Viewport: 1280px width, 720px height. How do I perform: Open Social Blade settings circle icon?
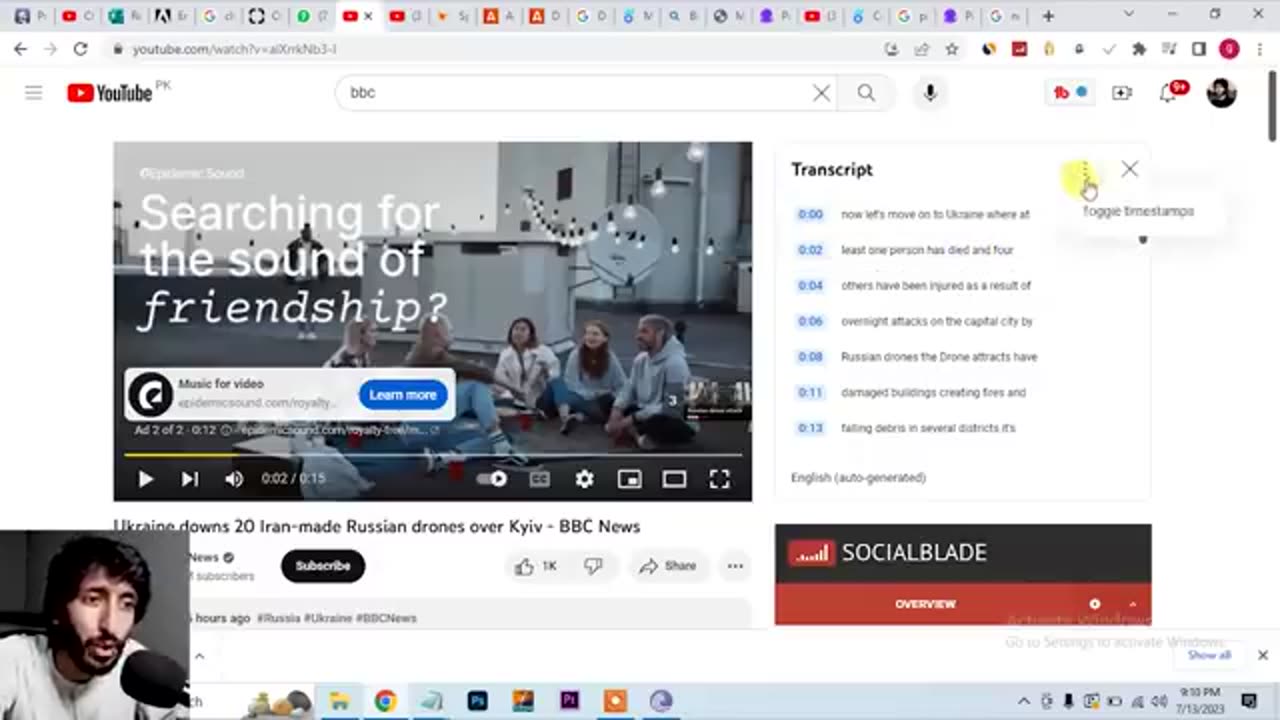coord(1095,604)
